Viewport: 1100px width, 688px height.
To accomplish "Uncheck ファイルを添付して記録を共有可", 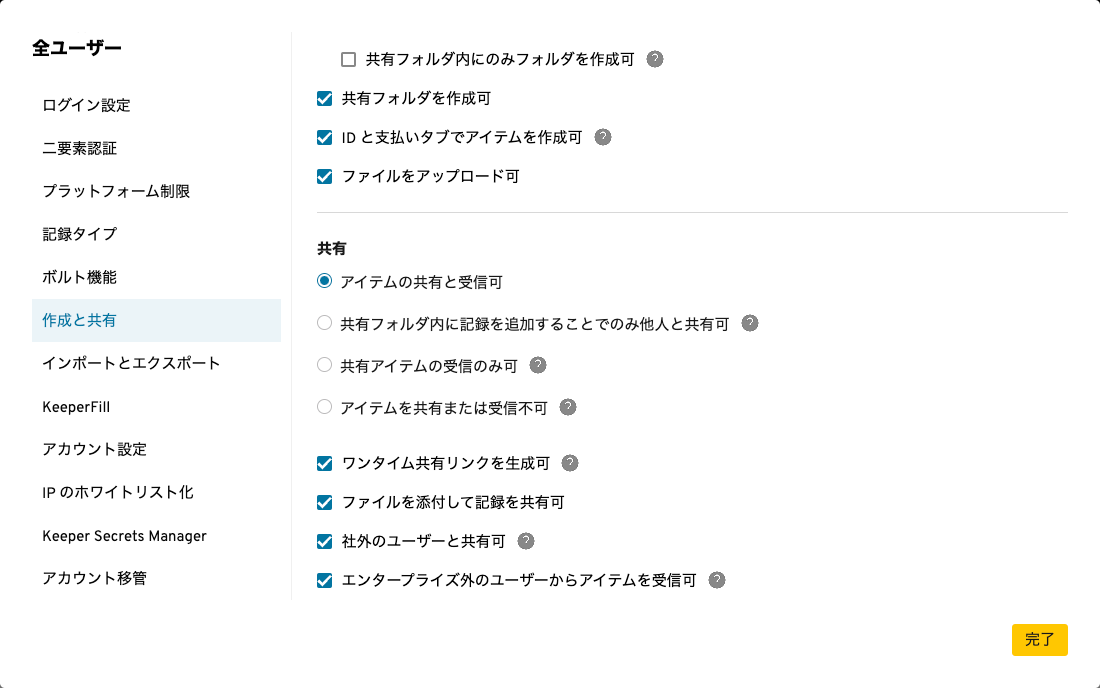I will click(324, 503).
